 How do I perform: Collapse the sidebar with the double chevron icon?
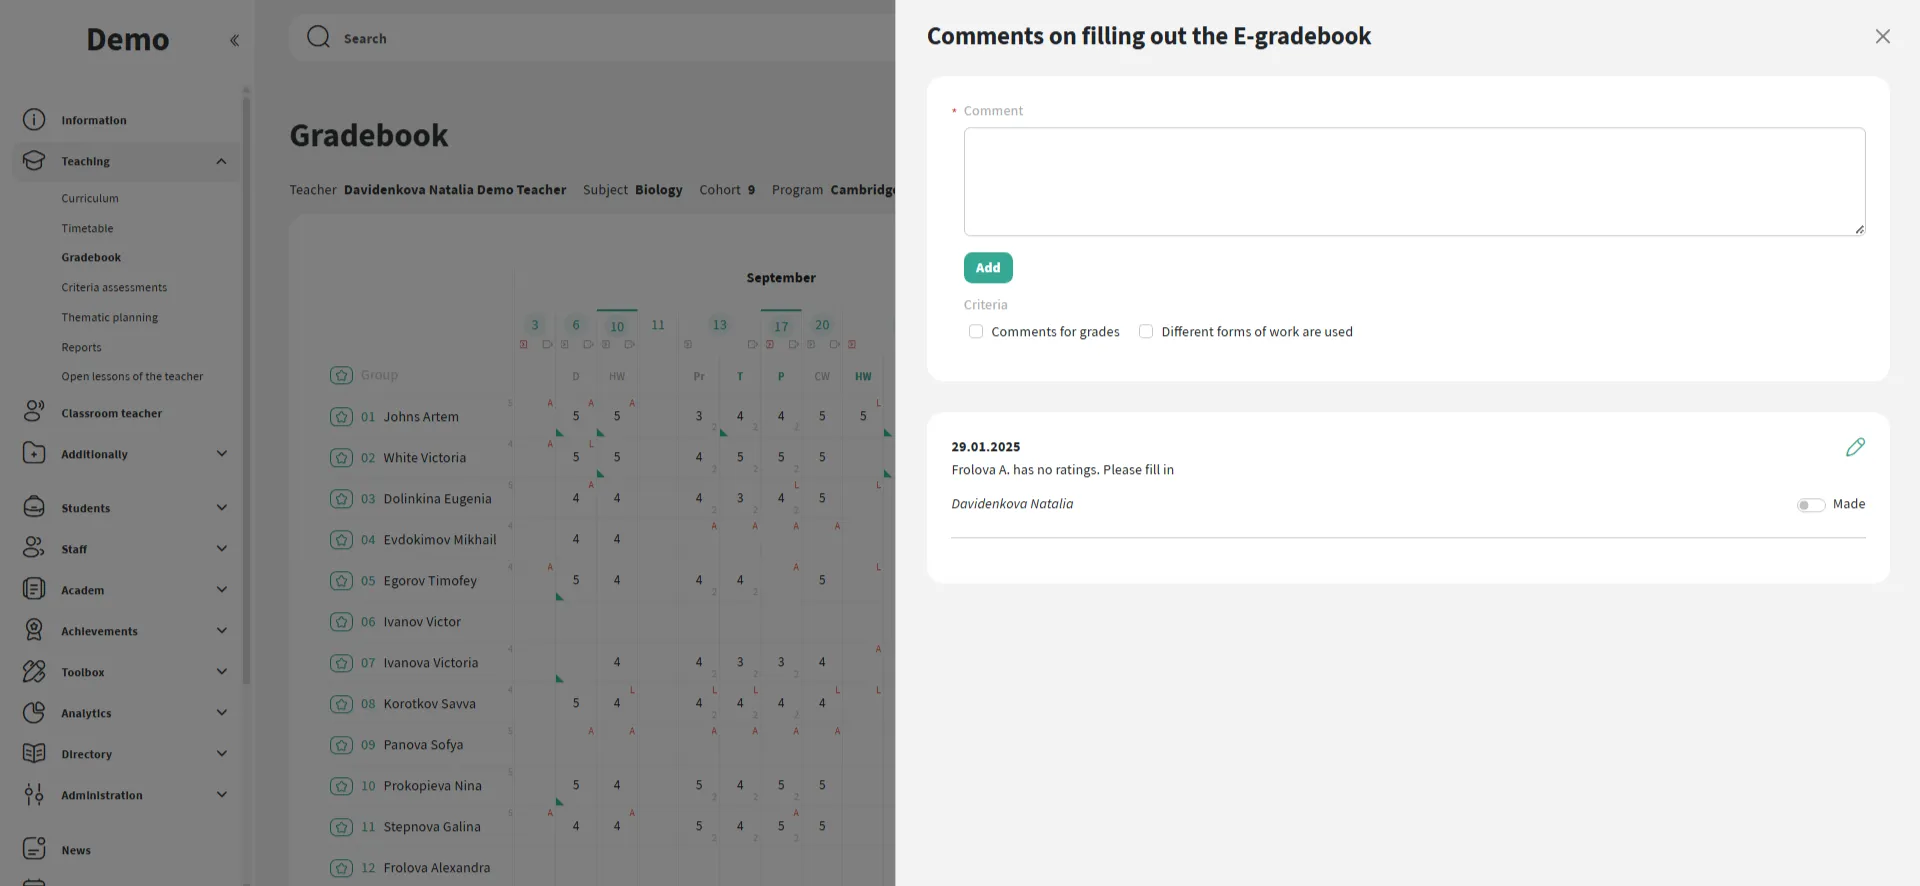coord(234,41)
